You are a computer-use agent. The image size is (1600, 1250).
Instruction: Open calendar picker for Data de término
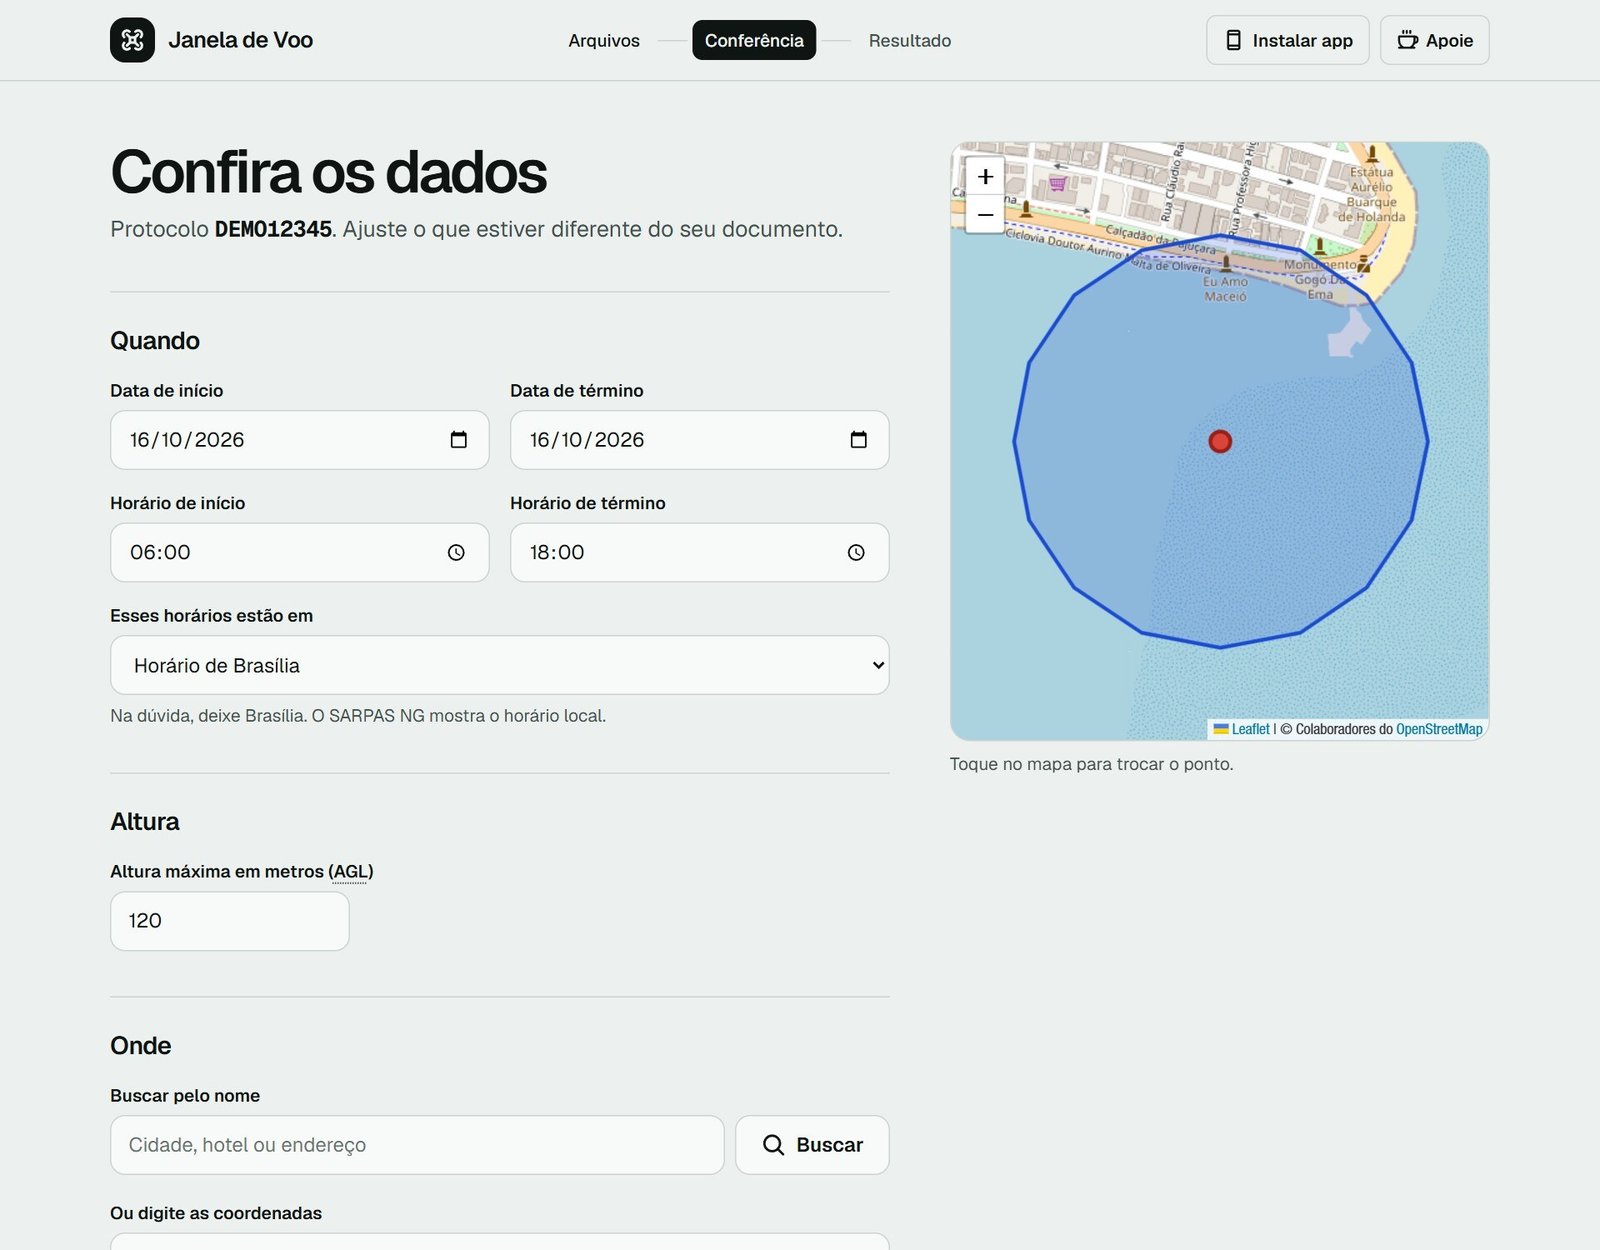coord(859,440)
